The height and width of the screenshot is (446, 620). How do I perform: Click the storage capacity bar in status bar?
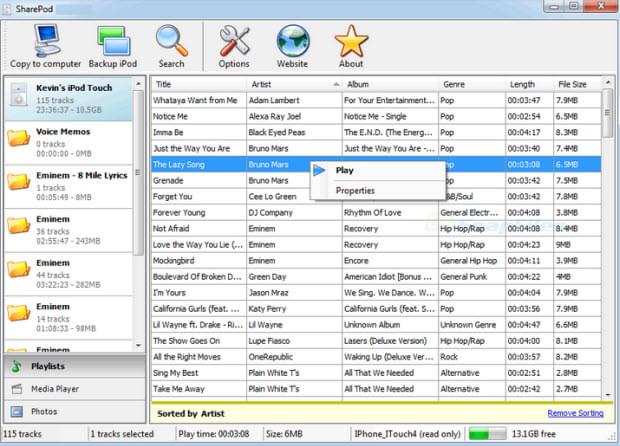[x=487, y=434]
